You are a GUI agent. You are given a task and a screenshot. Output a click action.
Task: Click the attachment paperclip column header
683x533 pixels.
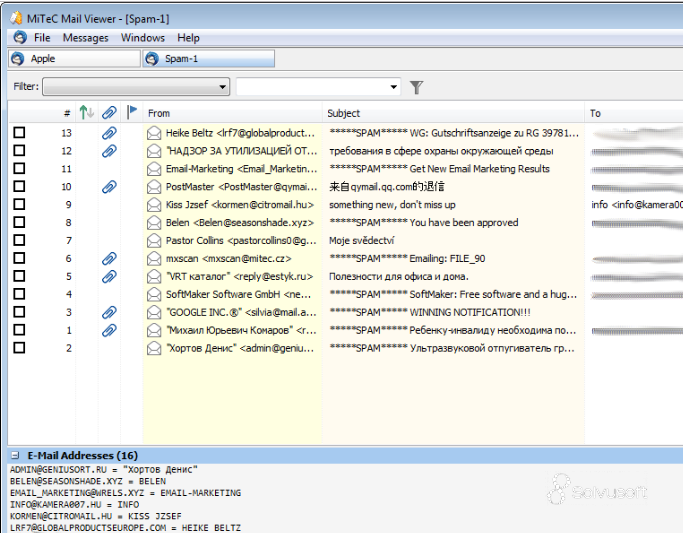(109, 113)
